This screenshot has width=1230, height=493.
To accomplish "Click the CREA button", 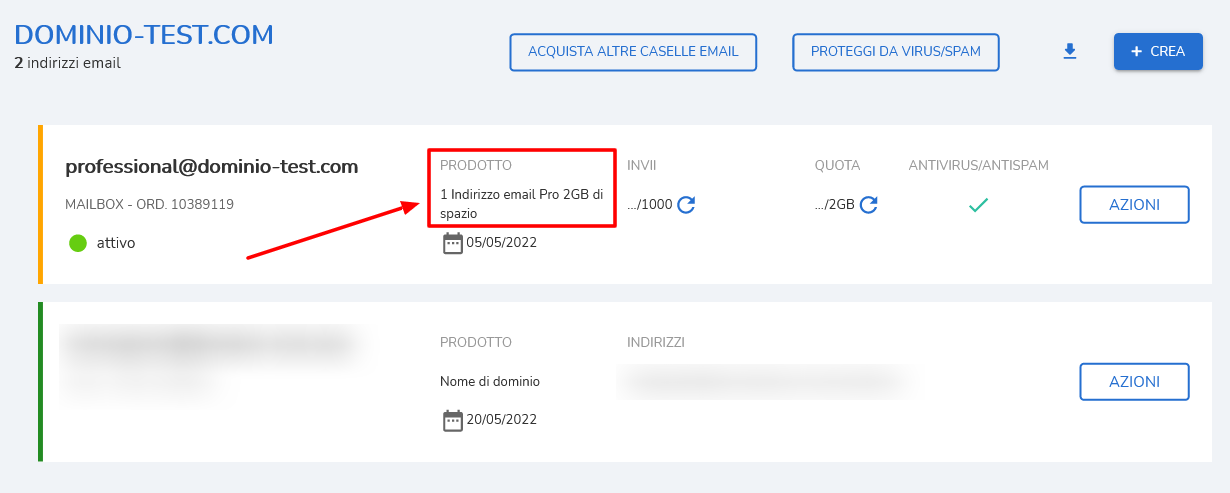I will tap(1158, 51).
